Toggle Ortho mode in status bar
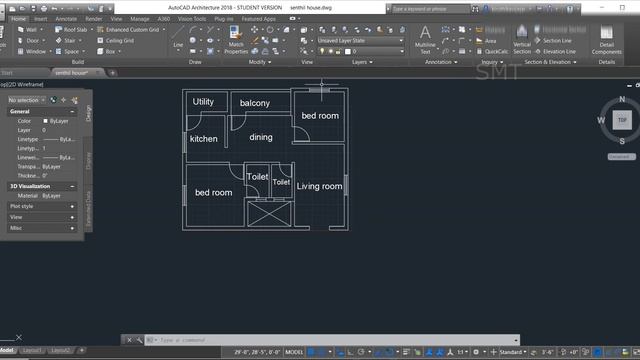 351,352
